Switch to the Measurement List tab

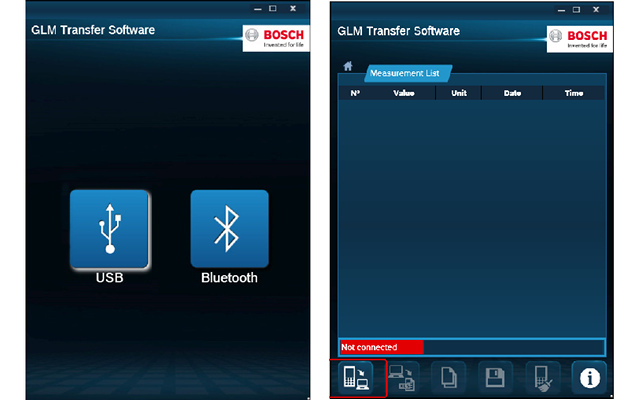tap(408, 73)
